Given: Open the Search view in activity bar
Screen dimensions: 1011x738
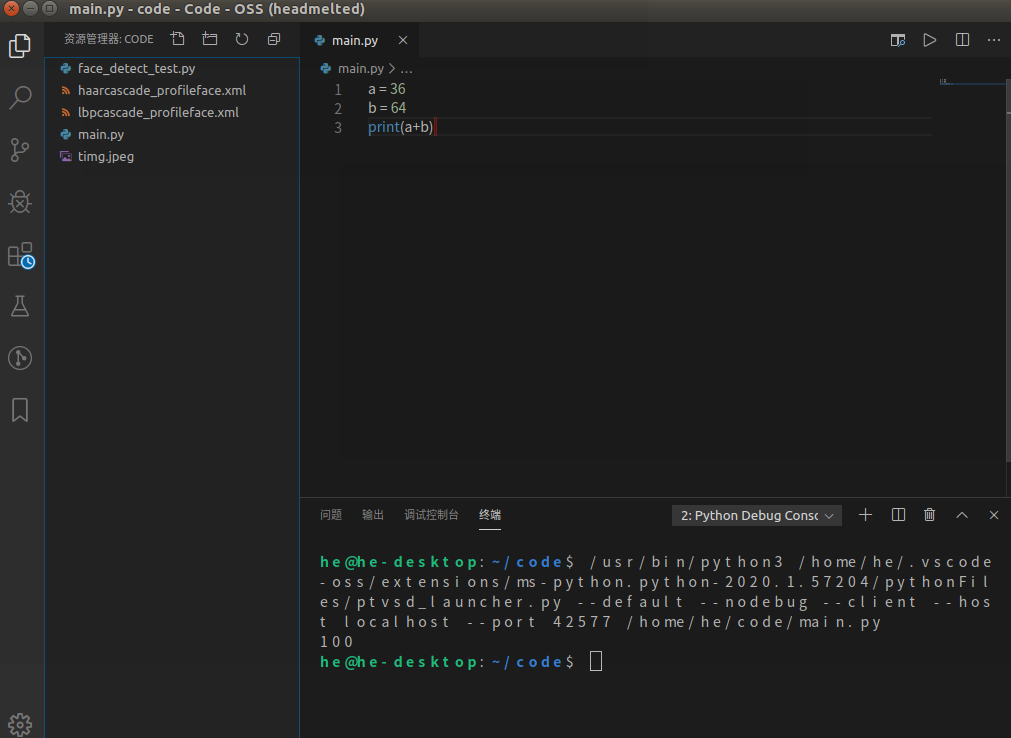Looking at the screenshot, I should pyautogui.click(x=20, y=98).
